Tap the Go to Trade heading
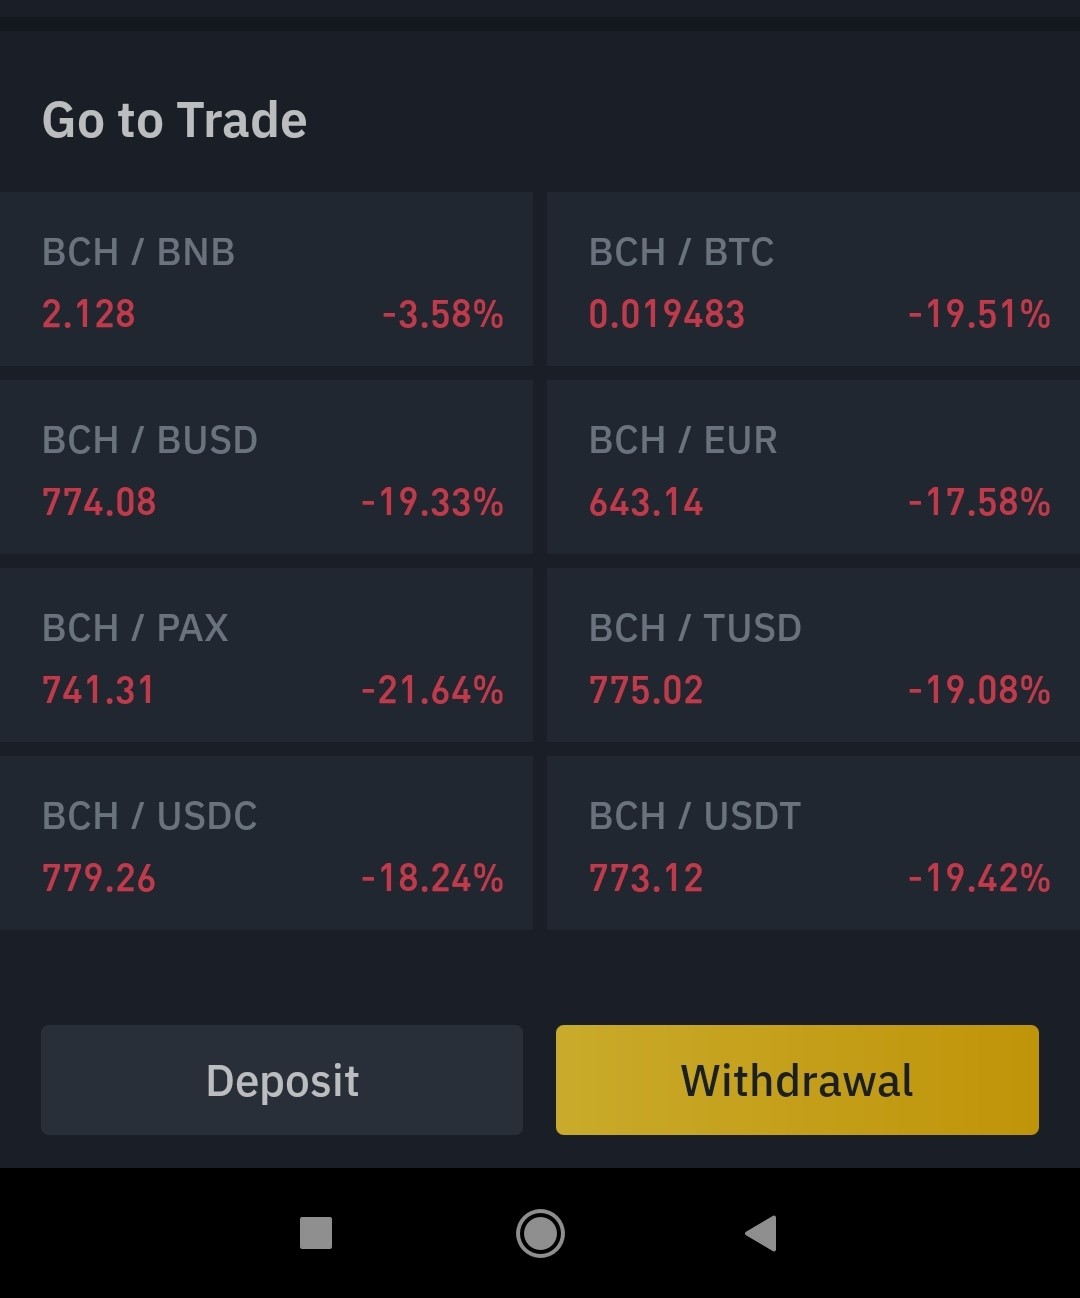Viewport: 1080px width, 1298px height. click(175, 120)
